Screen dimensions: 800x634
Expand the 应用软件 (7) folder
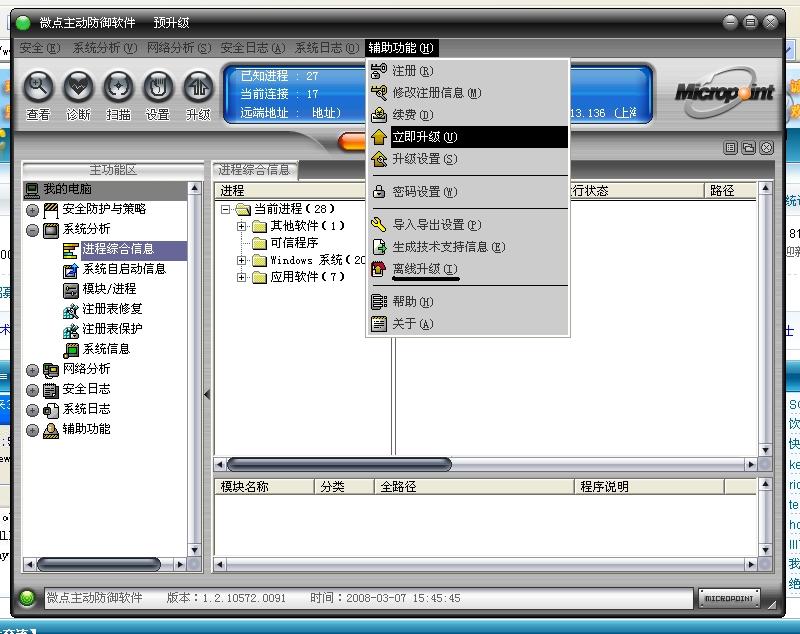pos(242,277)
